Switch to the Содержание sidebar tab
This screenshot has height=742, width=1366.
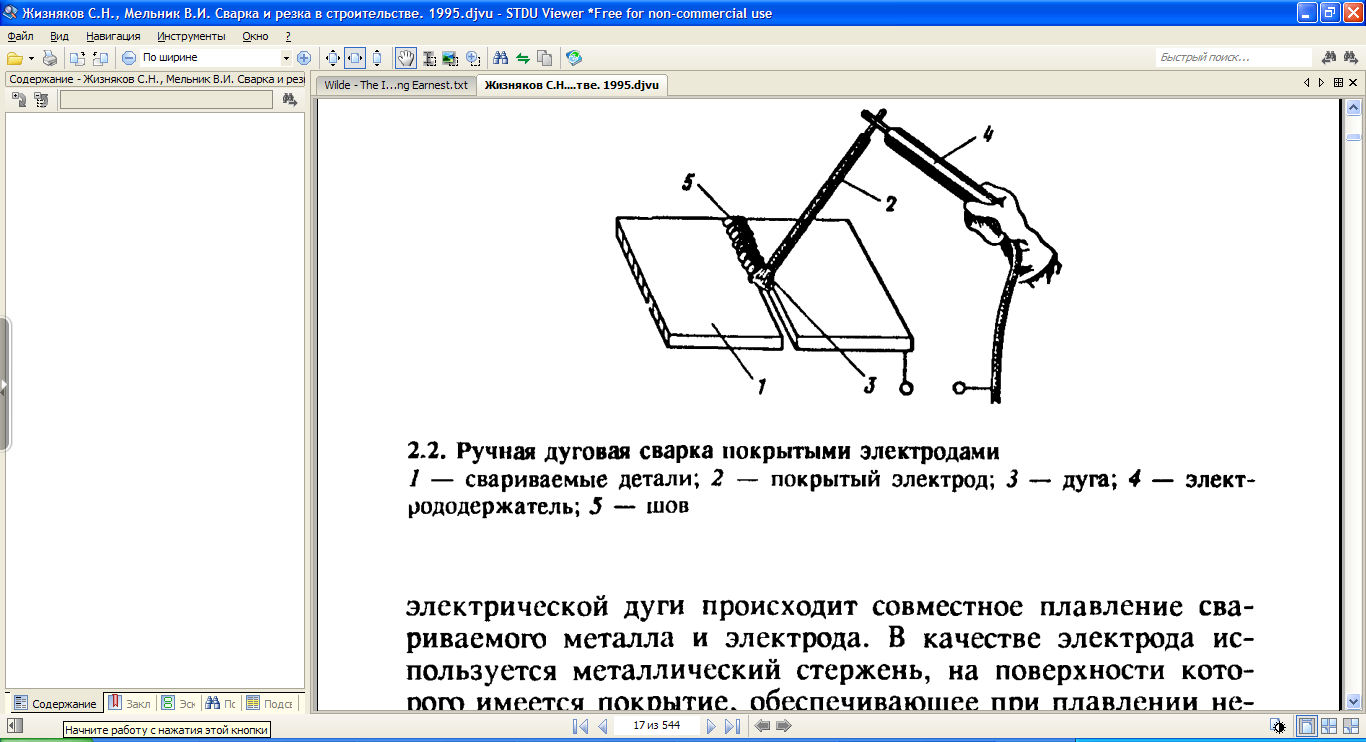point(55,703)
